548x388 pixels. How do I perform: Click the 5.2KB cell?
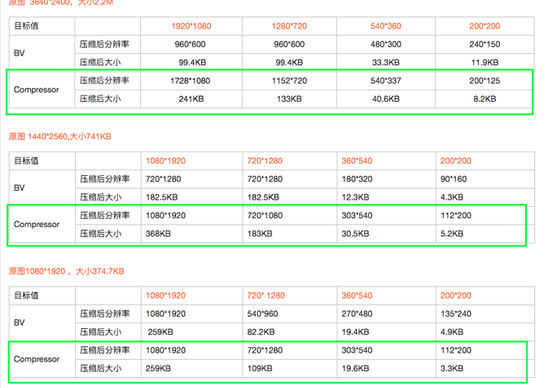point(452,234)
